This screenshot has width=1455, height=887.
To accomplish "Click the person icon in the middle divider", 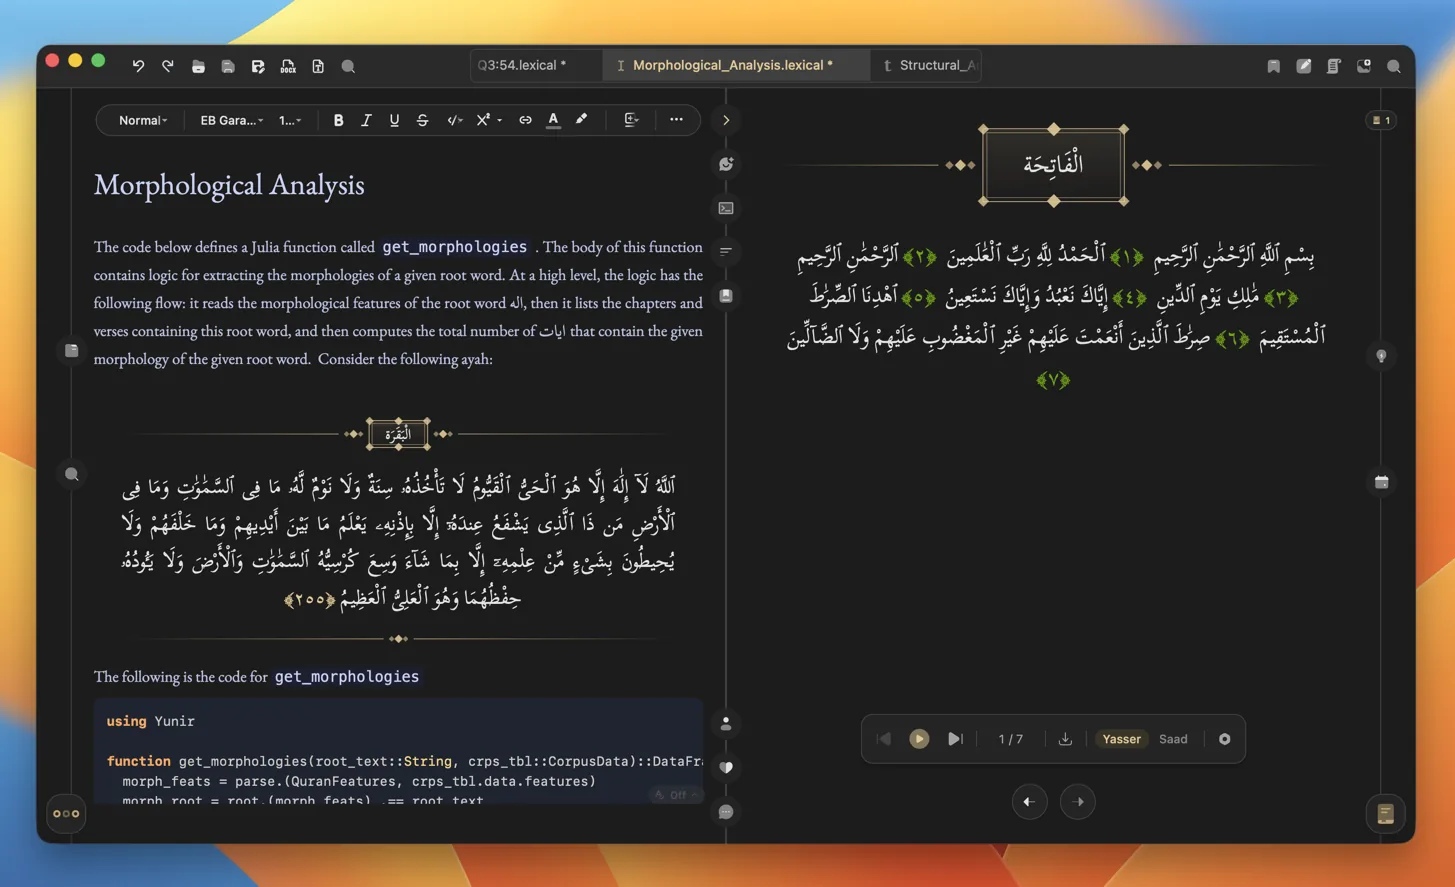I will coord(726,723).
